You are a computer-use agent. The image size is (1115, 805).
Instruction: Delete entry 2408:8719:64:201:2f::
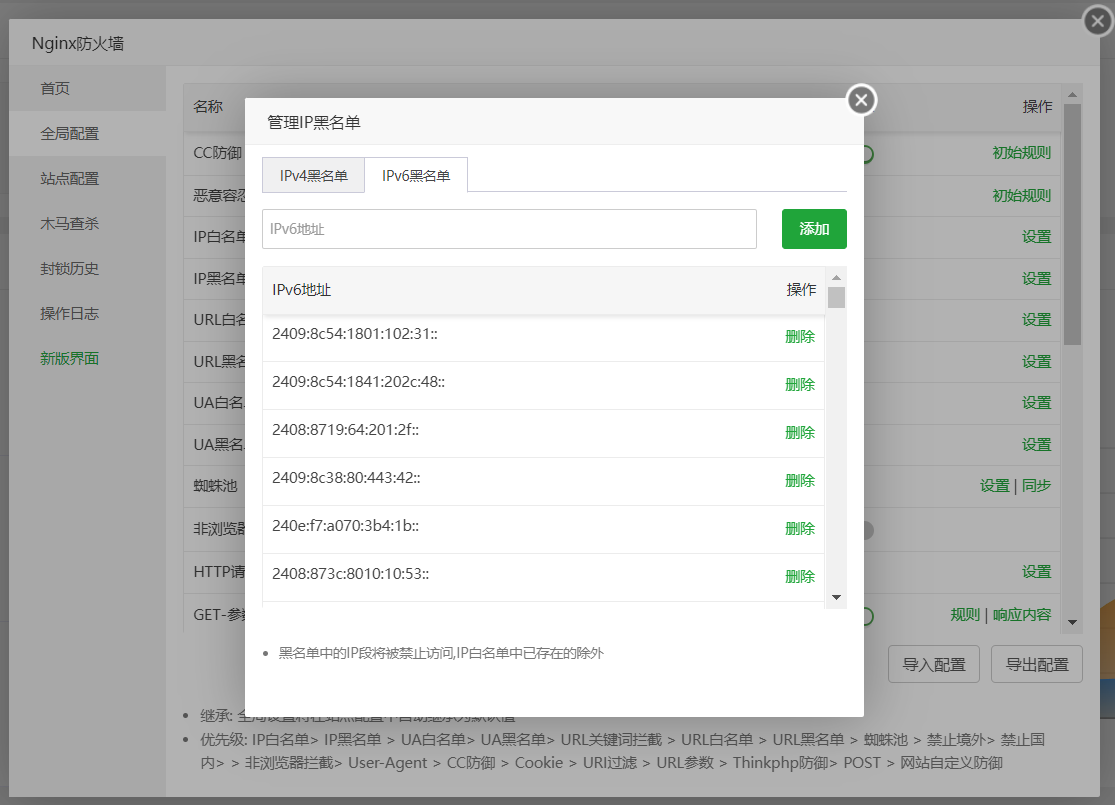[x=800, y=433]
